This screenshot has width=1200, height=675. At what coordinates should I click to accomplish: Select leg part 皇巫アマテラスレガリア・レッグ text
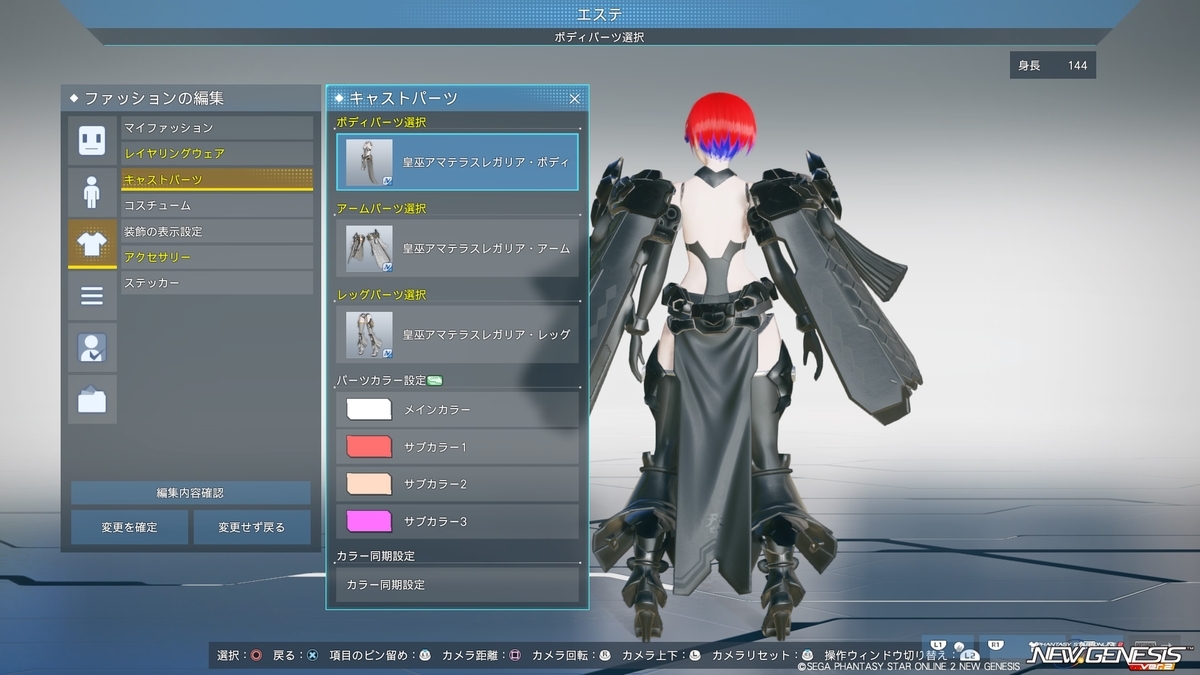487,335
